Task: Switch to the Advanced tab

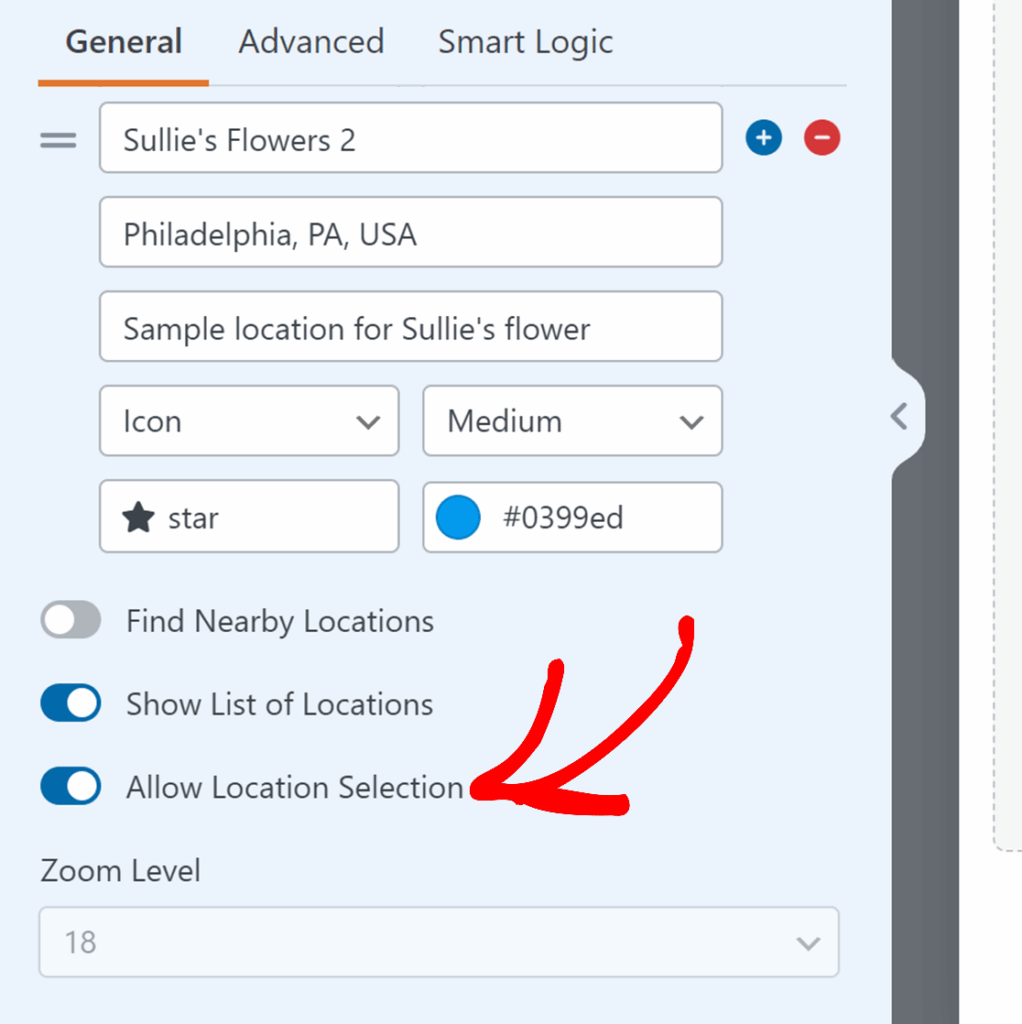Action: [x=311, y=42]
